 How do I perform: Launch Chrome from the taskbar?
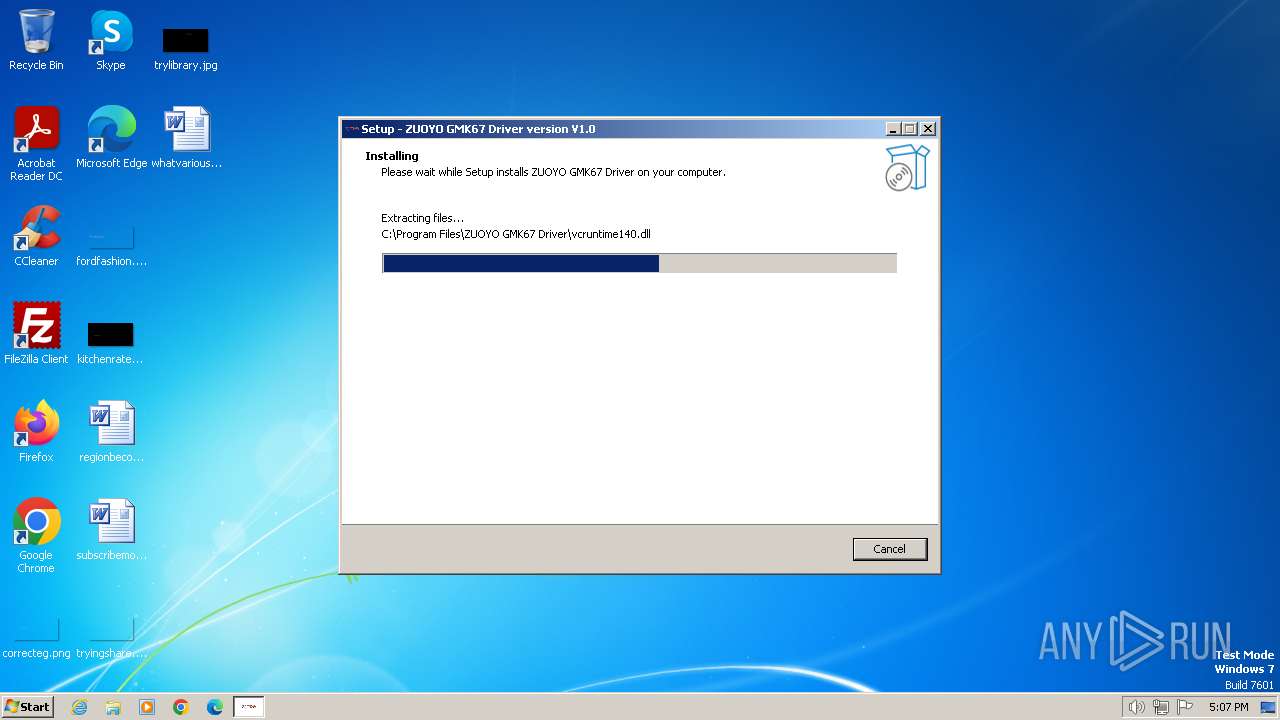181,707
